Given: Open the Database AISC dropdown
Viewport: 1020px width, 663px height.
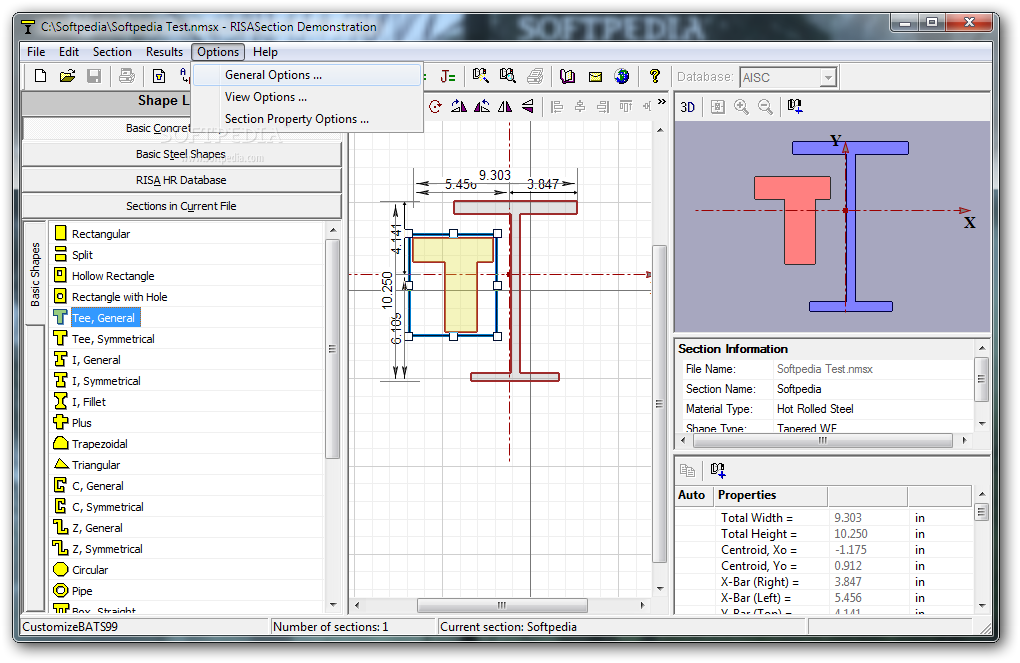Looking at the screenshot, I should (827, 77).
